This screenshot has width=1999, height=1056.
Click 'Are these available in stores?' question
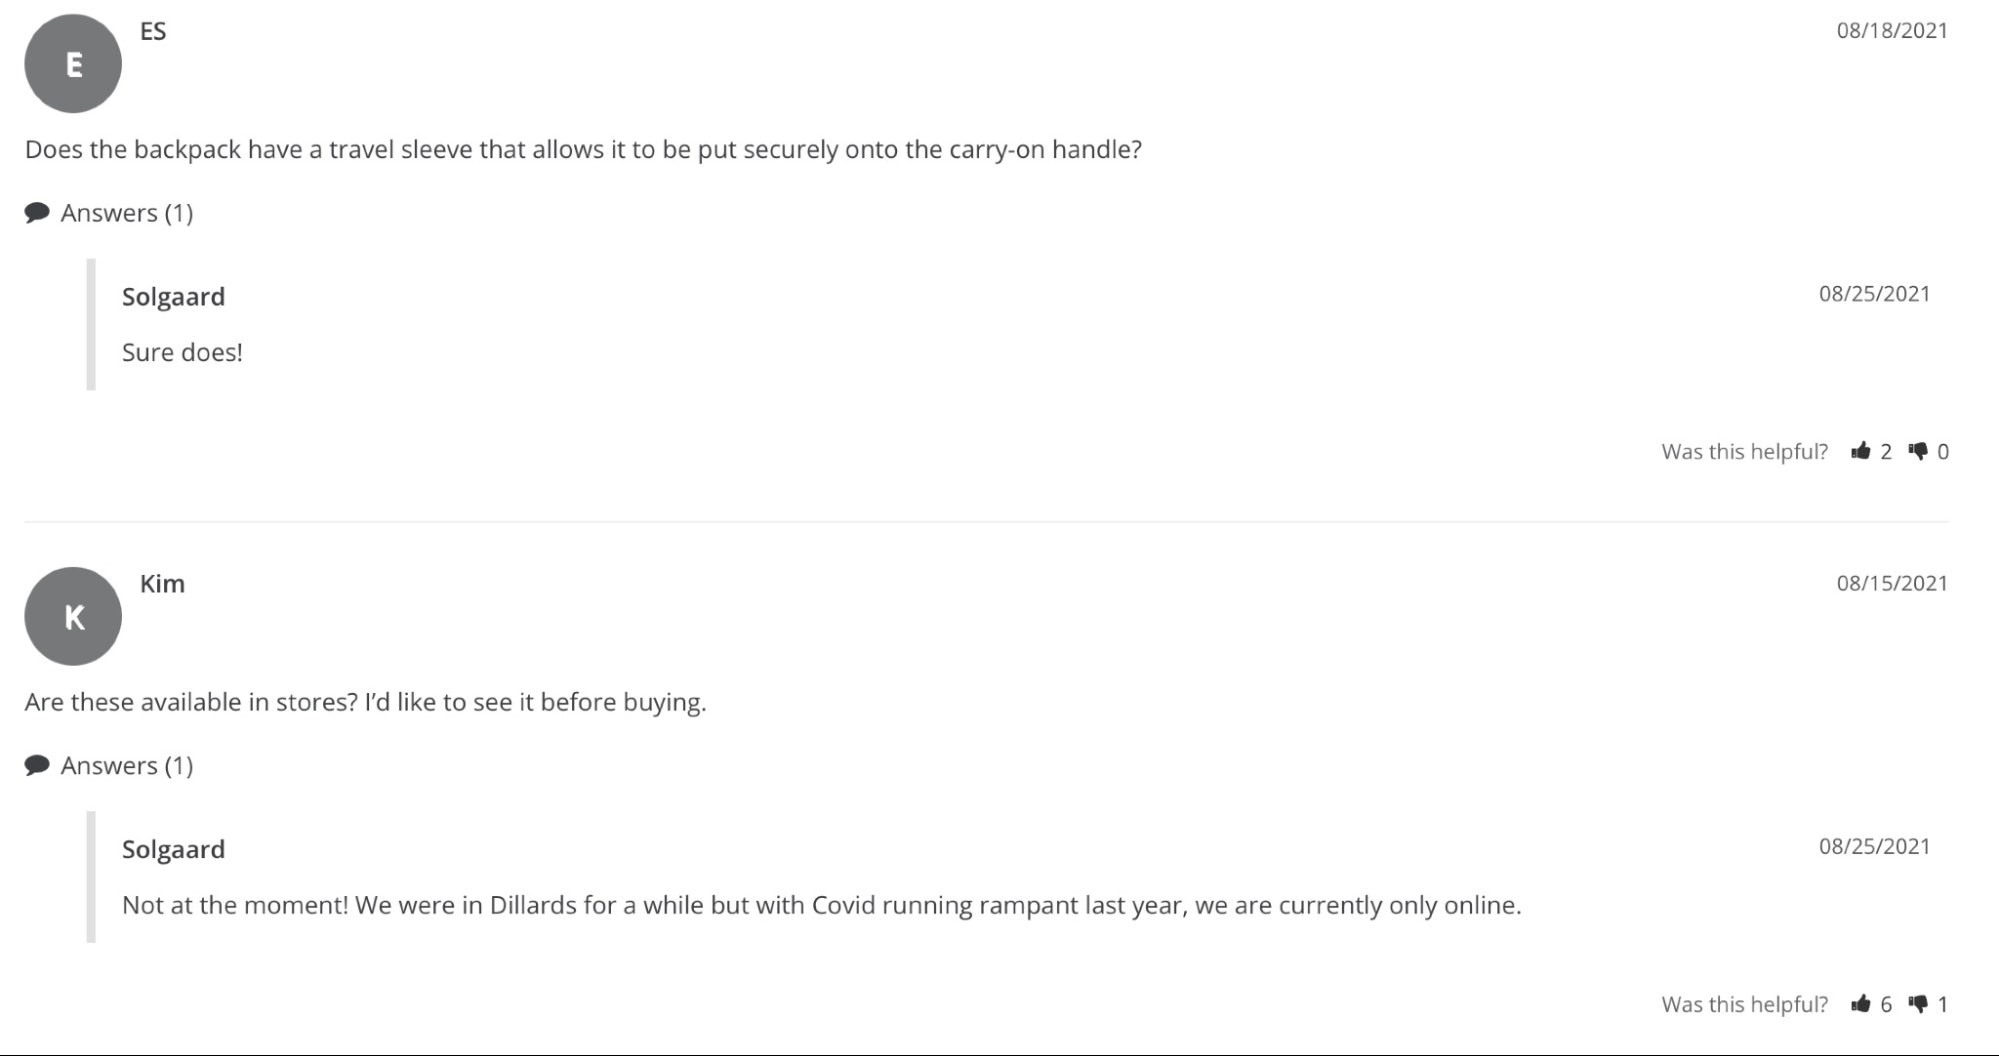tap(365, 703)
